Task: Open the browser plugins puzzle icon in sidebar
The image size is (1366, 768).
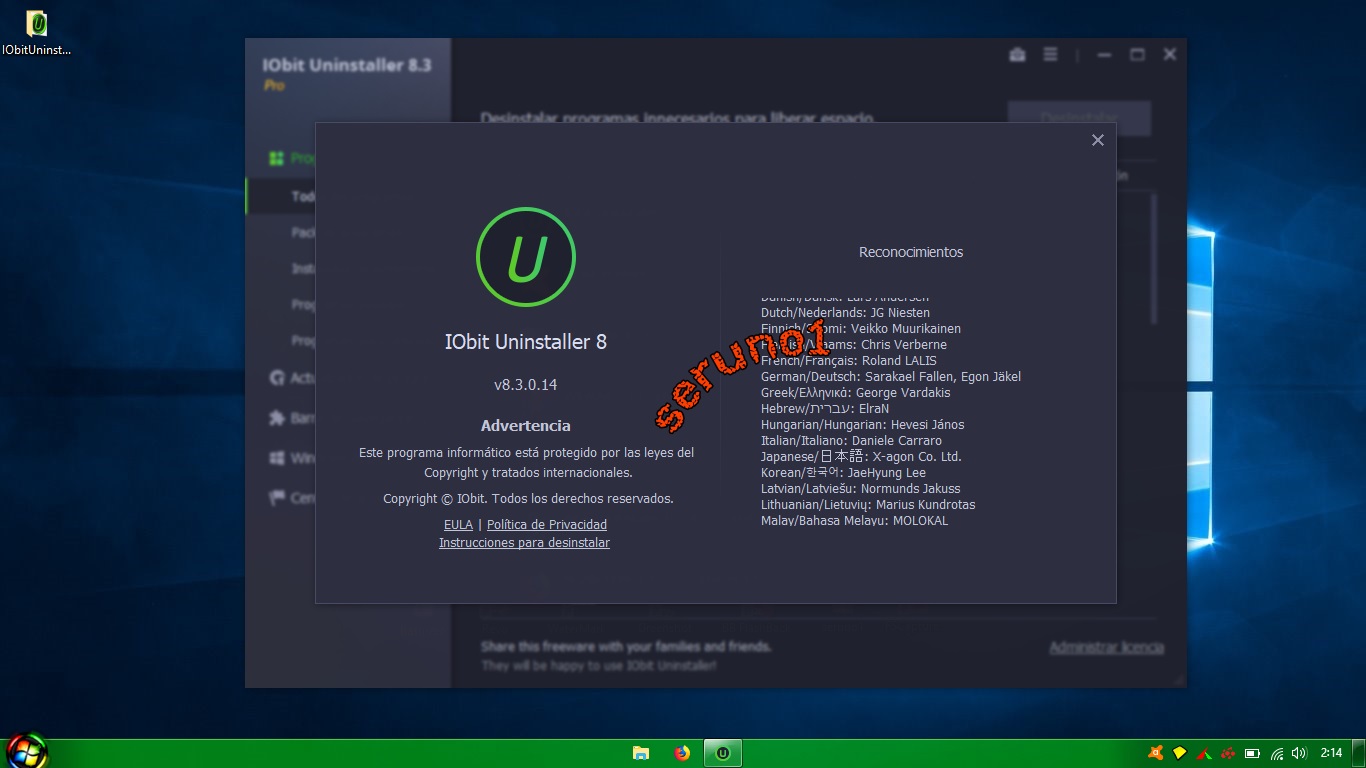Action: 277,418
